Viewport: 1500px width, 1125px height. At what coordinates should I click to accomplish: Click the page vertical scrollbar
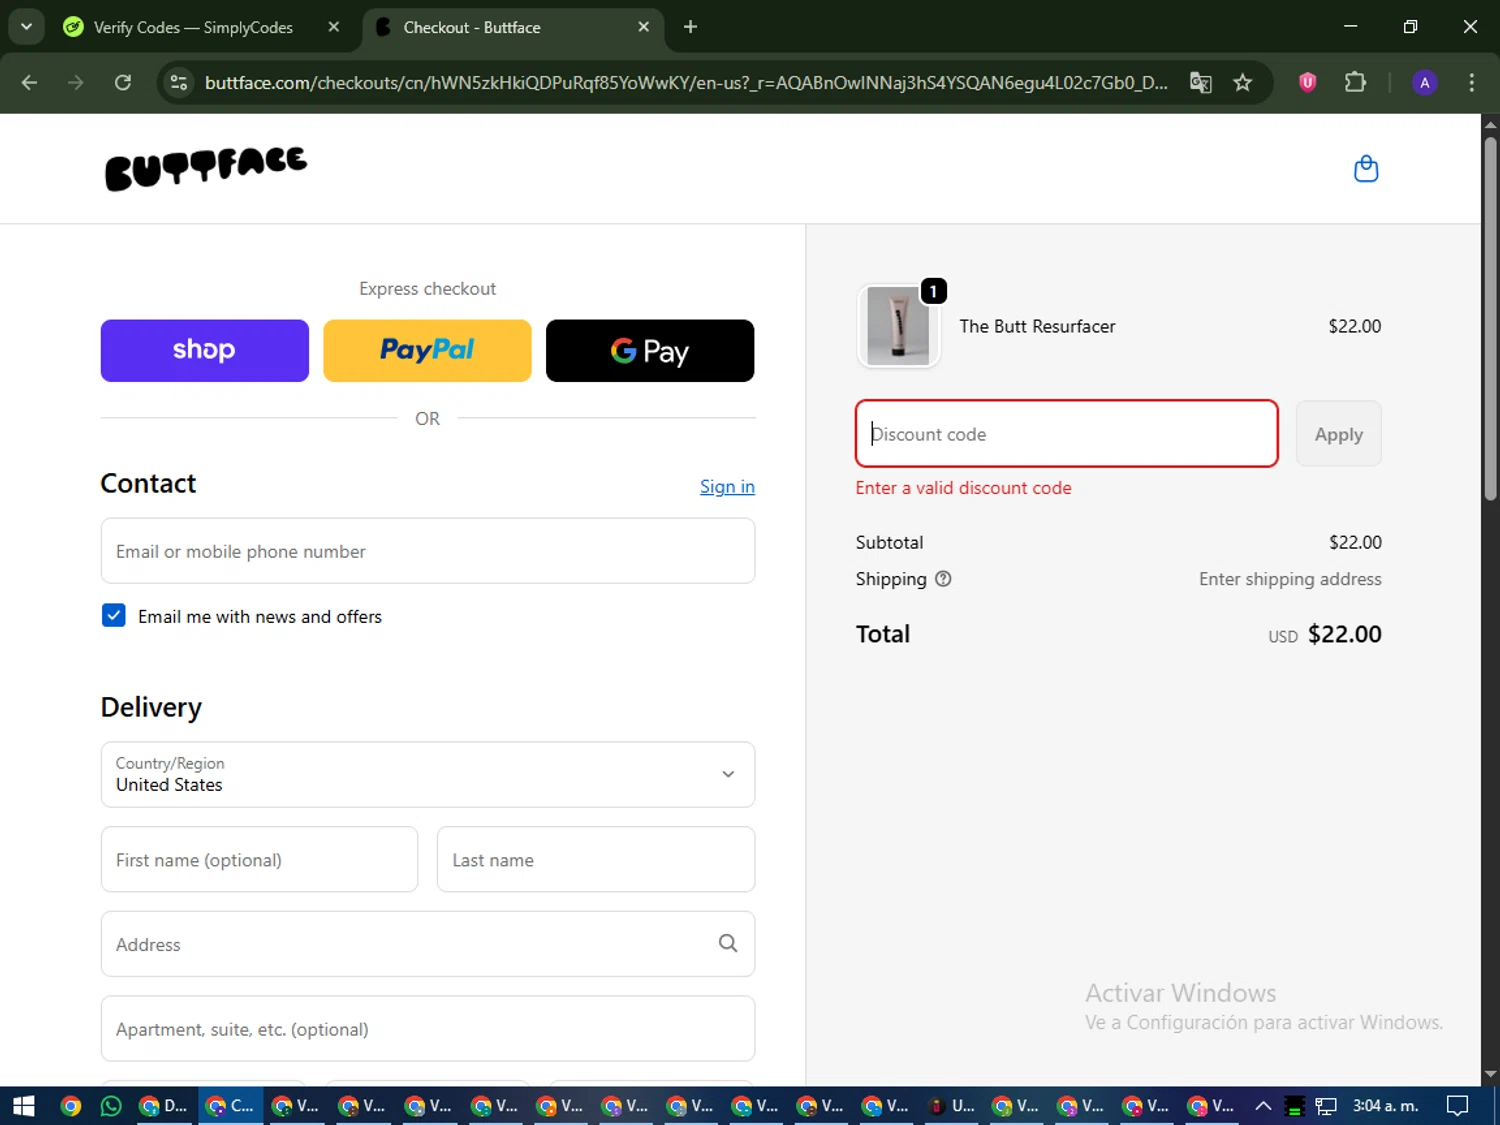point(1490,318)
